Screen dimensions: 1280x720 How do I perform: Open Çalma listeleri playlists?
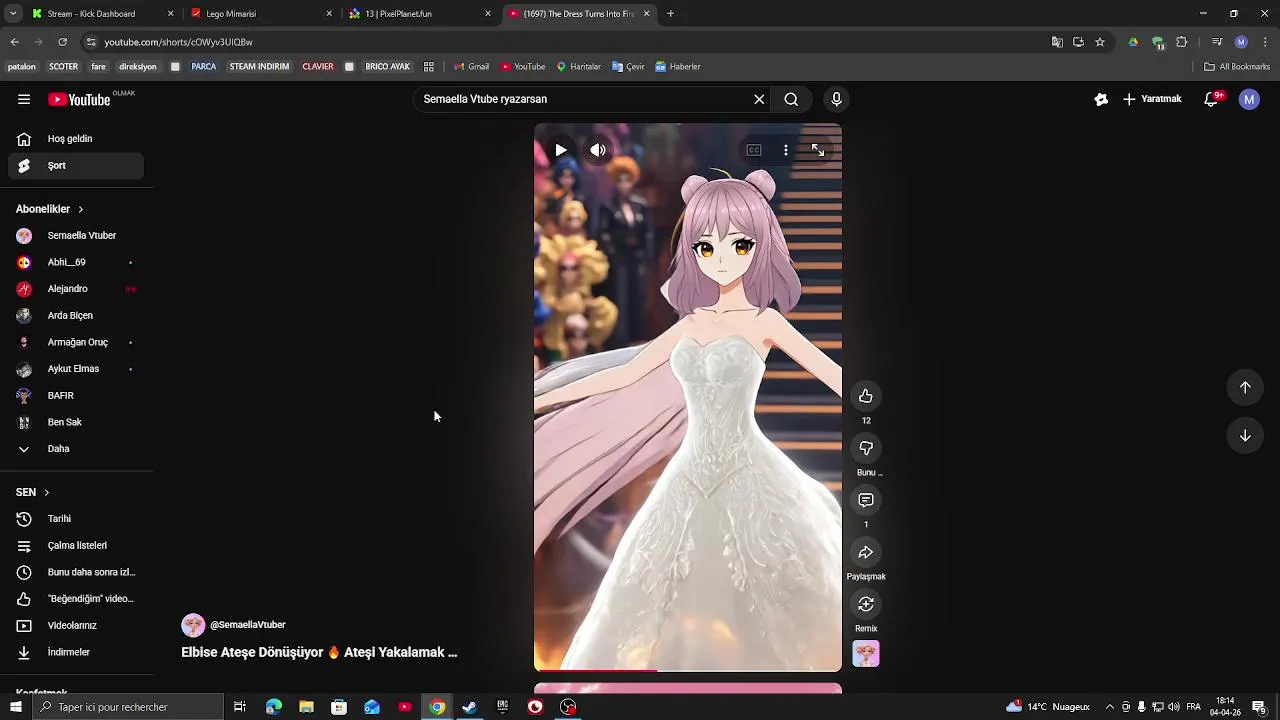[76, 546]
